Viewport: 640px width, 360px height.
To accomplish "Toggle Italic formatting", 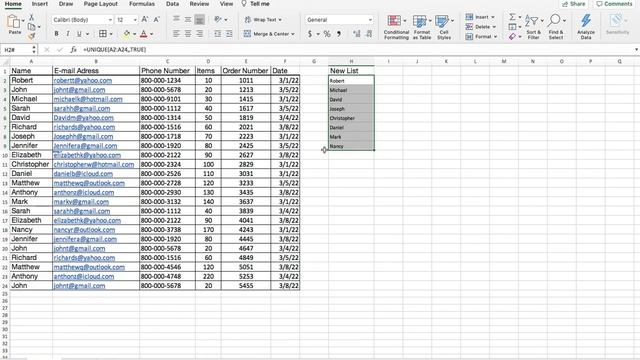I will pos(67,34).
